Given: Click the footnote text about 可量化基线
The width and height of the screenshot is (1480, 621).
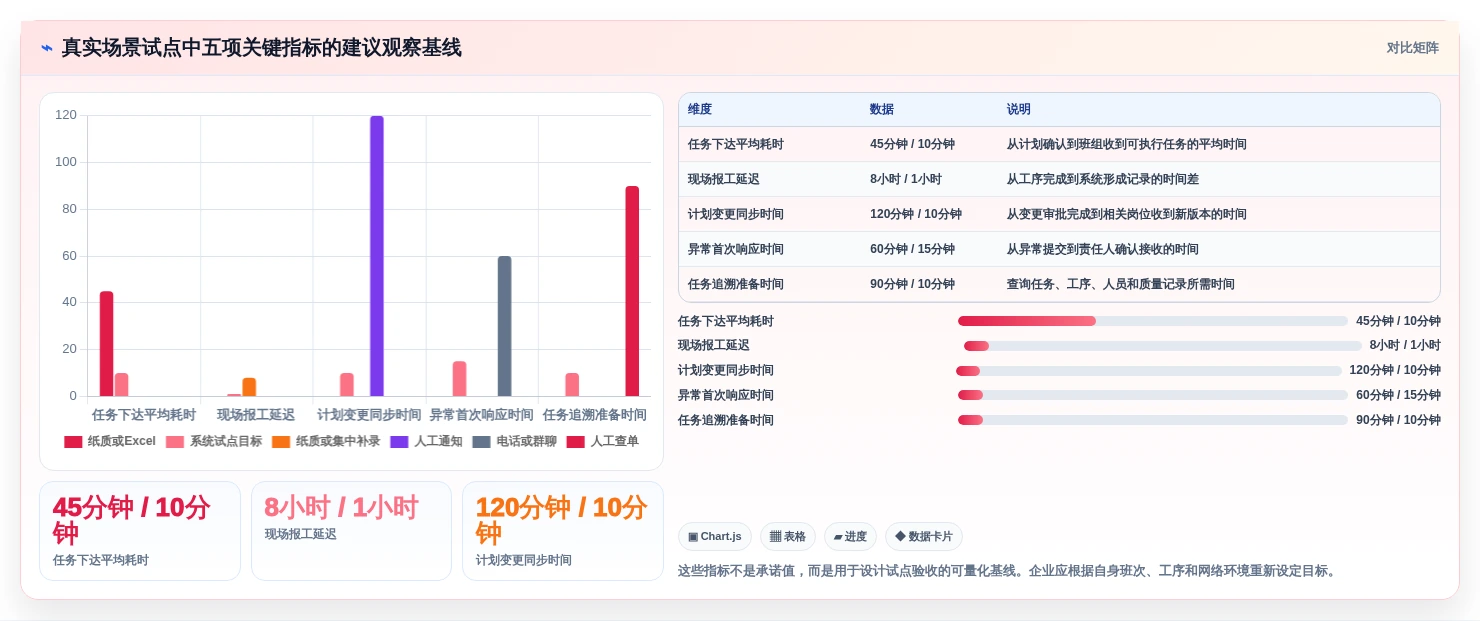Looking at the screenshot, I should tap(1007, 571).
